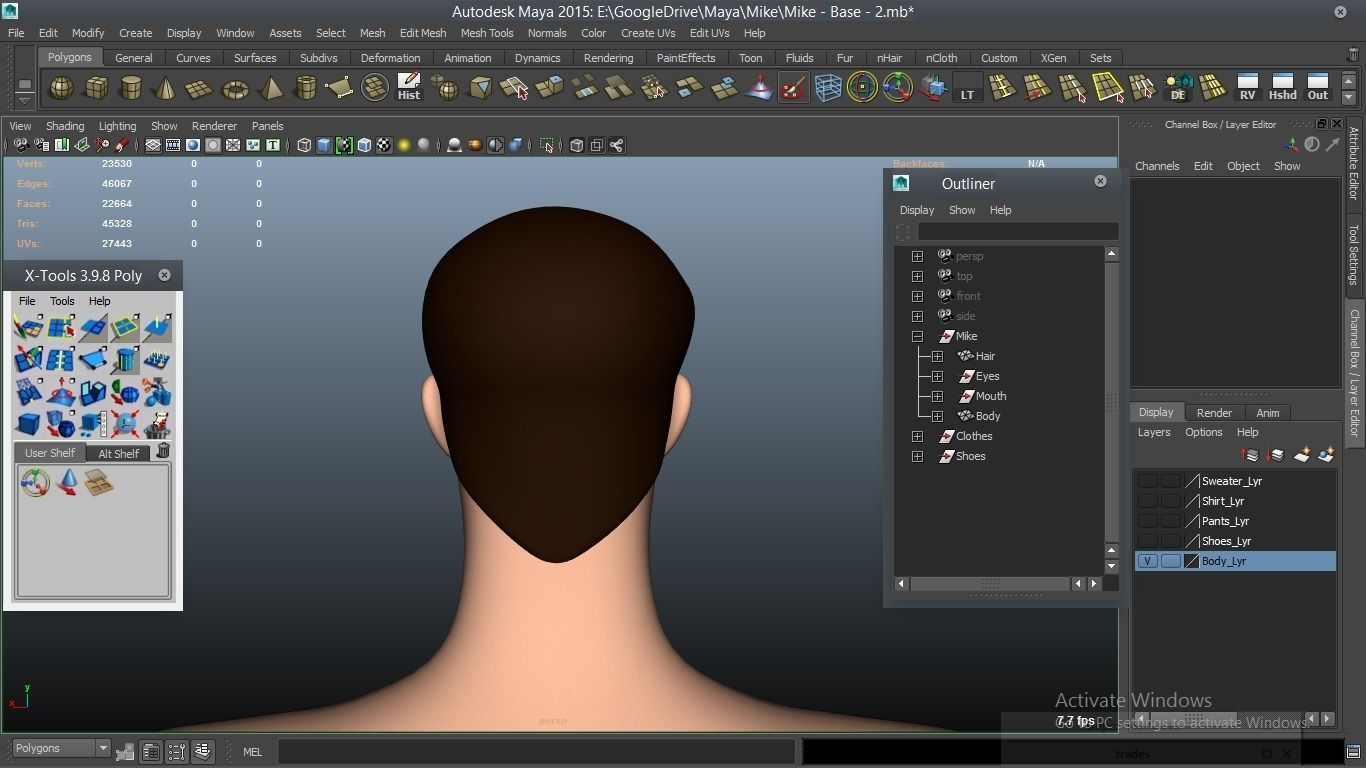Image resolution: width=1366 pixels, height=768 pixels.
Task: Create a polygon cube from the shelf
Action: 96,88
